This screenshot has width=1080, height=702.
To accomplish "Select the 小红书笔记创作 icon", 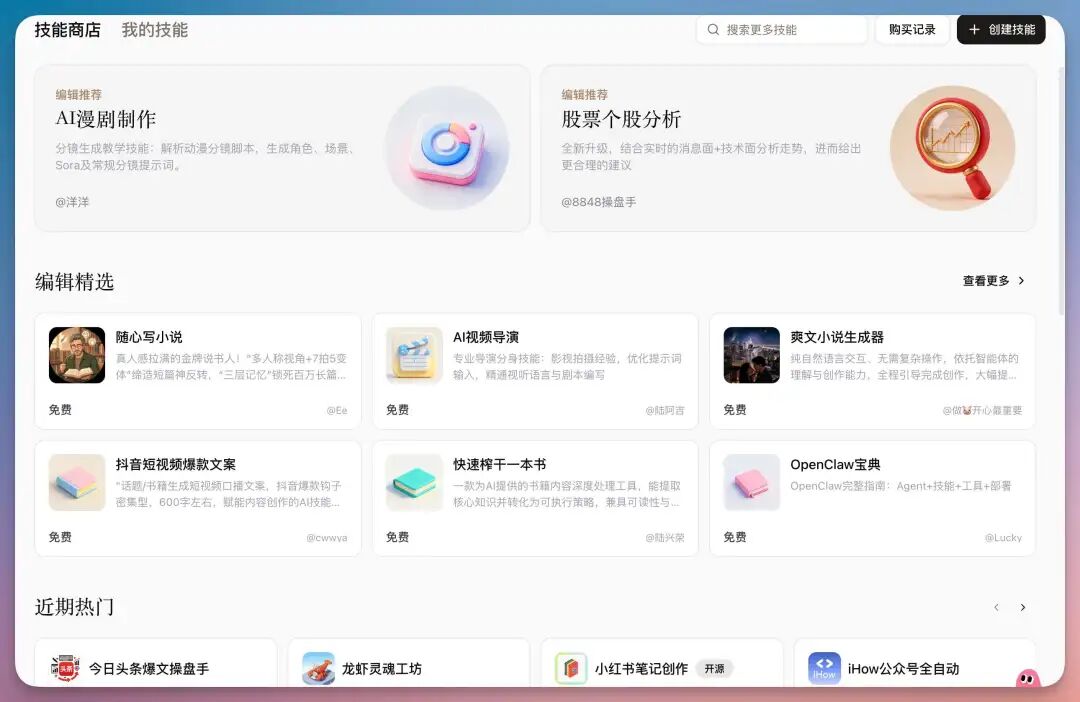I will coord(571,668).
